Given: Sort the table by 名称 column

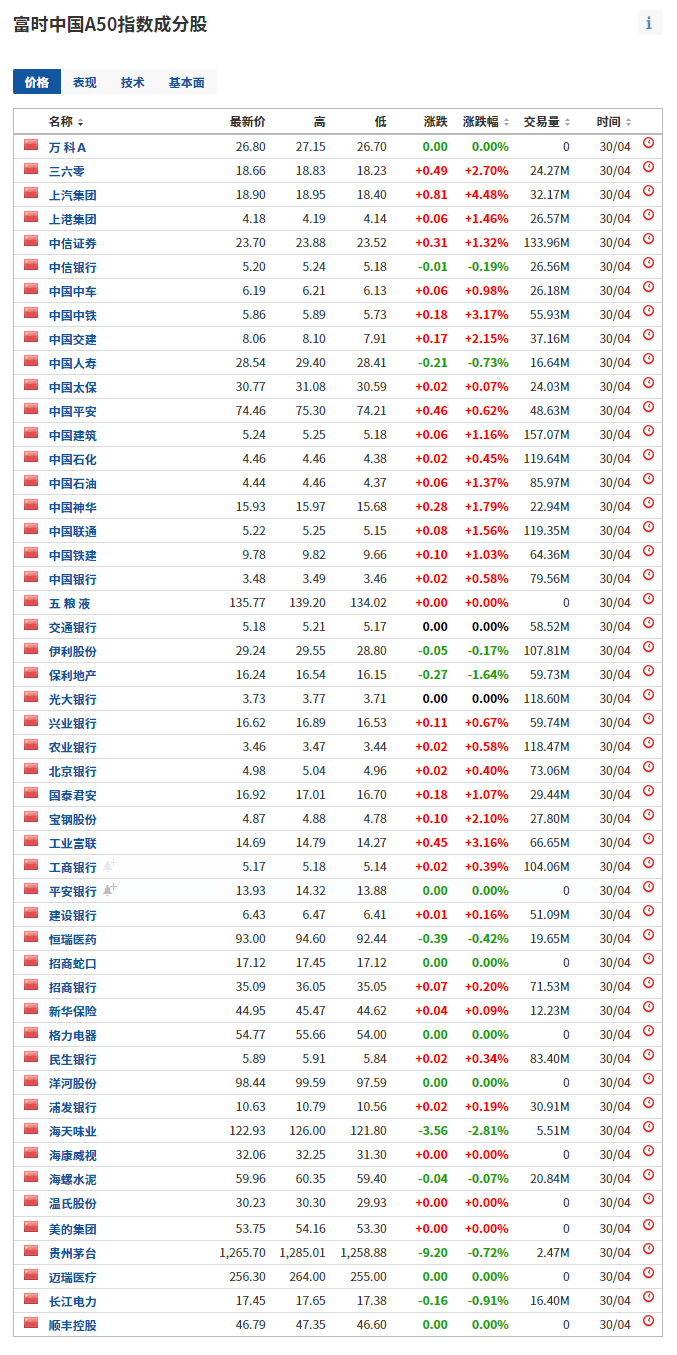Looking at the screenshot, I should [66, 122].
